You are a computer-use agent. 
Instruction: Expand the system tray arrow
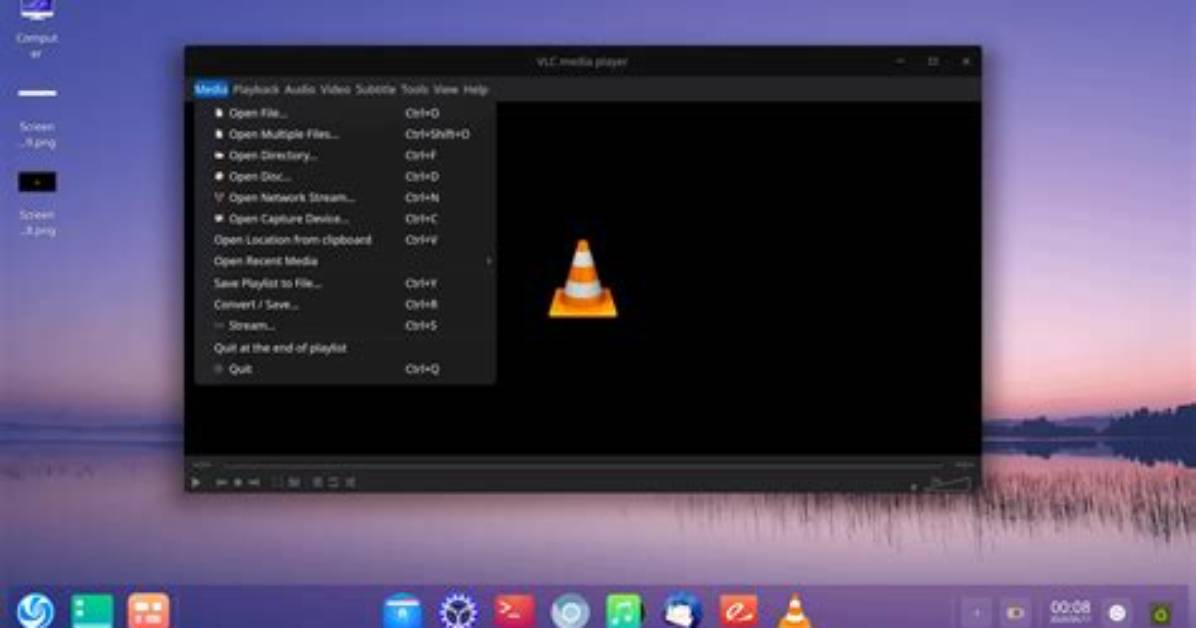pos(976,613)
